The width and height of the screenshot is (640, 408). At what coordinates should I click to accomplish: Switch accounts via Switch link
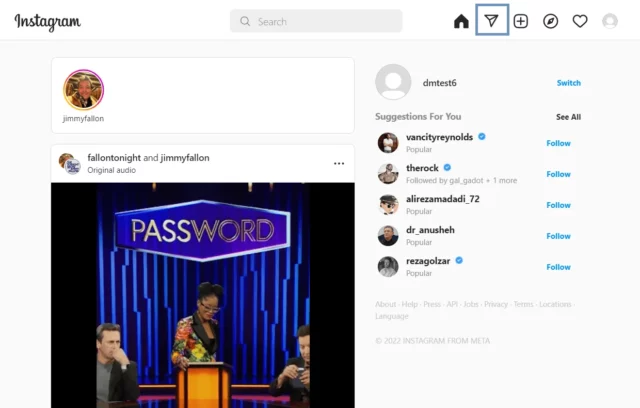pyautogui.click(x=569, y=83)
